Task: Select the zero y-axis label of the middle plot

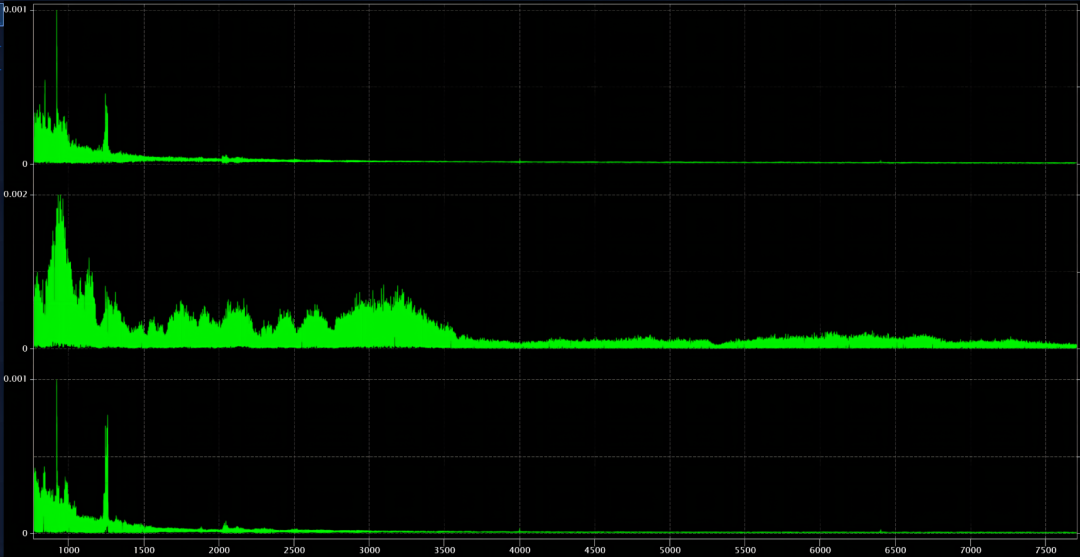Action: click(x=25, y=348)
